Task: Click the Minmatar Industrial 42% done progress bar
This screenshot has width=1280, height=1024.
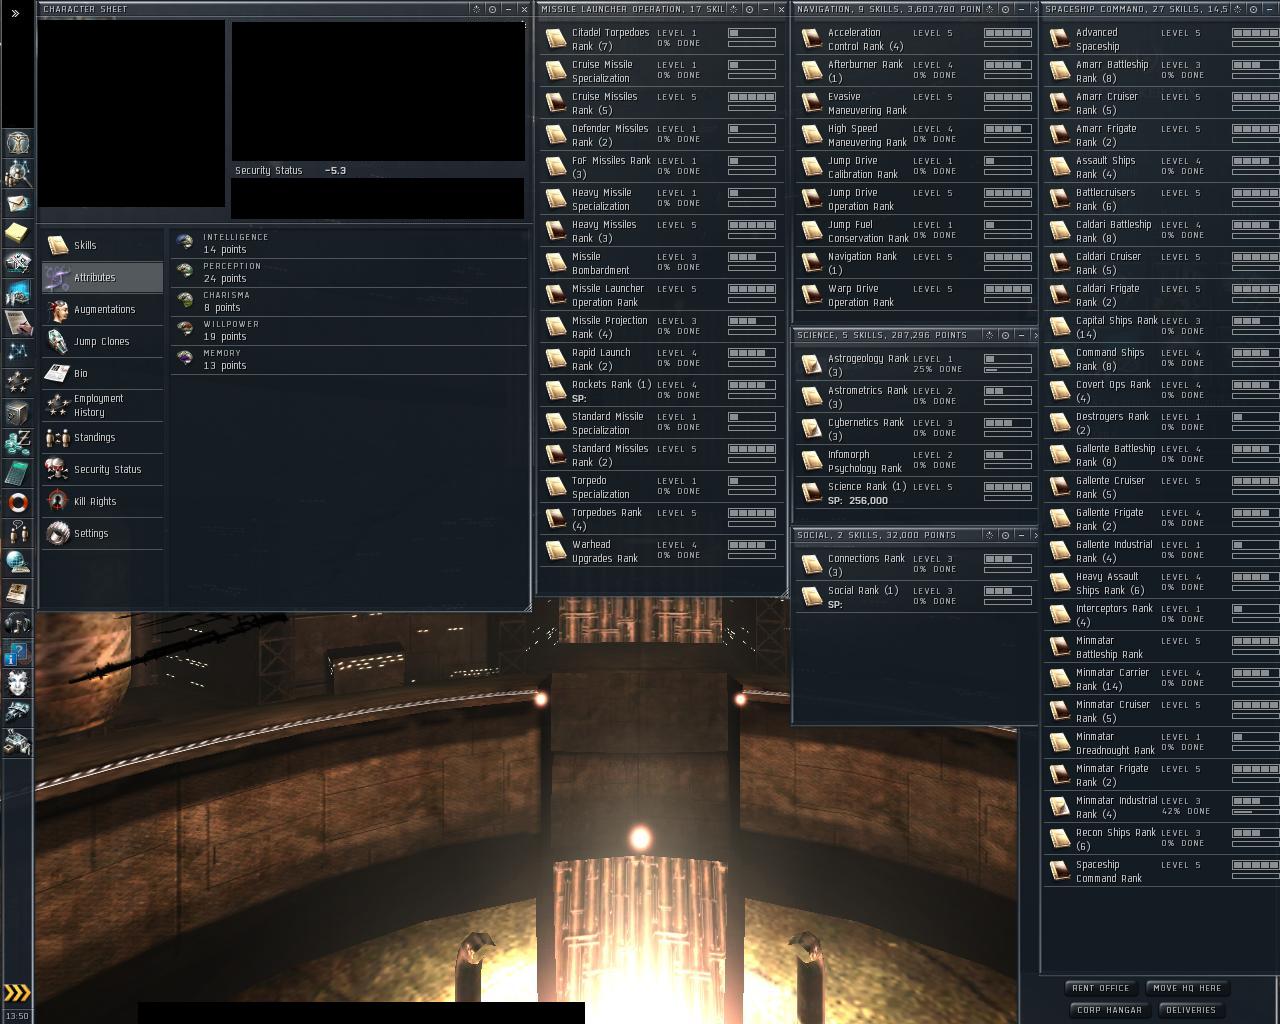Action: 1256,811
